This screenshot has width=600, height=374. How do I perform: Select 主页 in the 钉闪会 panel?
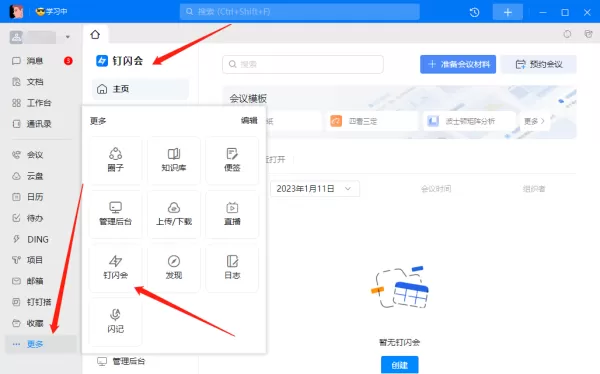point(140,89)
